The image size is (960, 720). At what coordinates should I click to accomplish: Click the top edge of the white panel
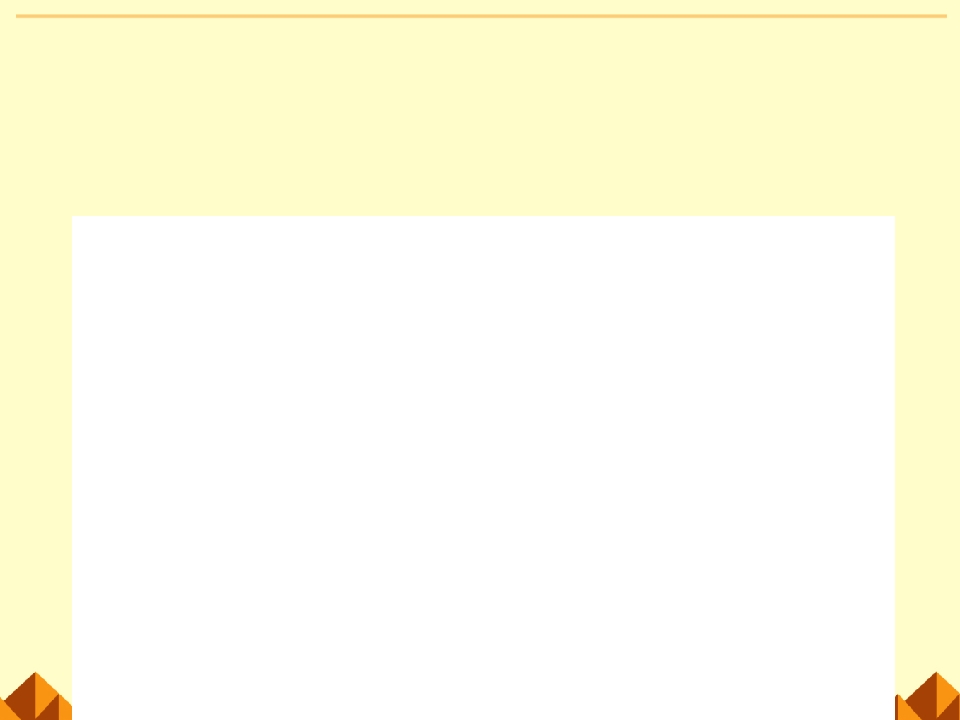(x=484, y=216)
